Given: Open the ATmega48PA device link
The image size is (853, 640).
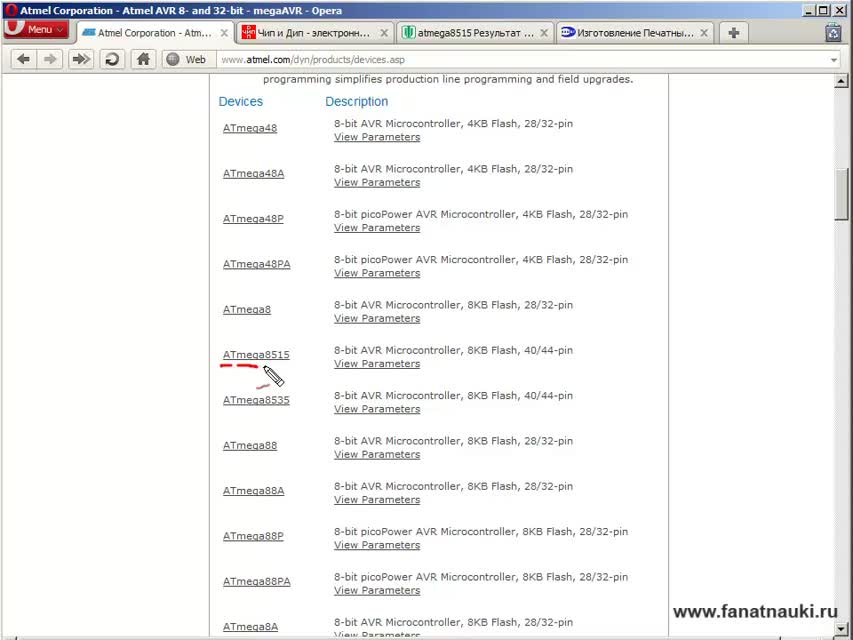Looking at the screenshot, I should pyautogui.click(x=256, y=264).
